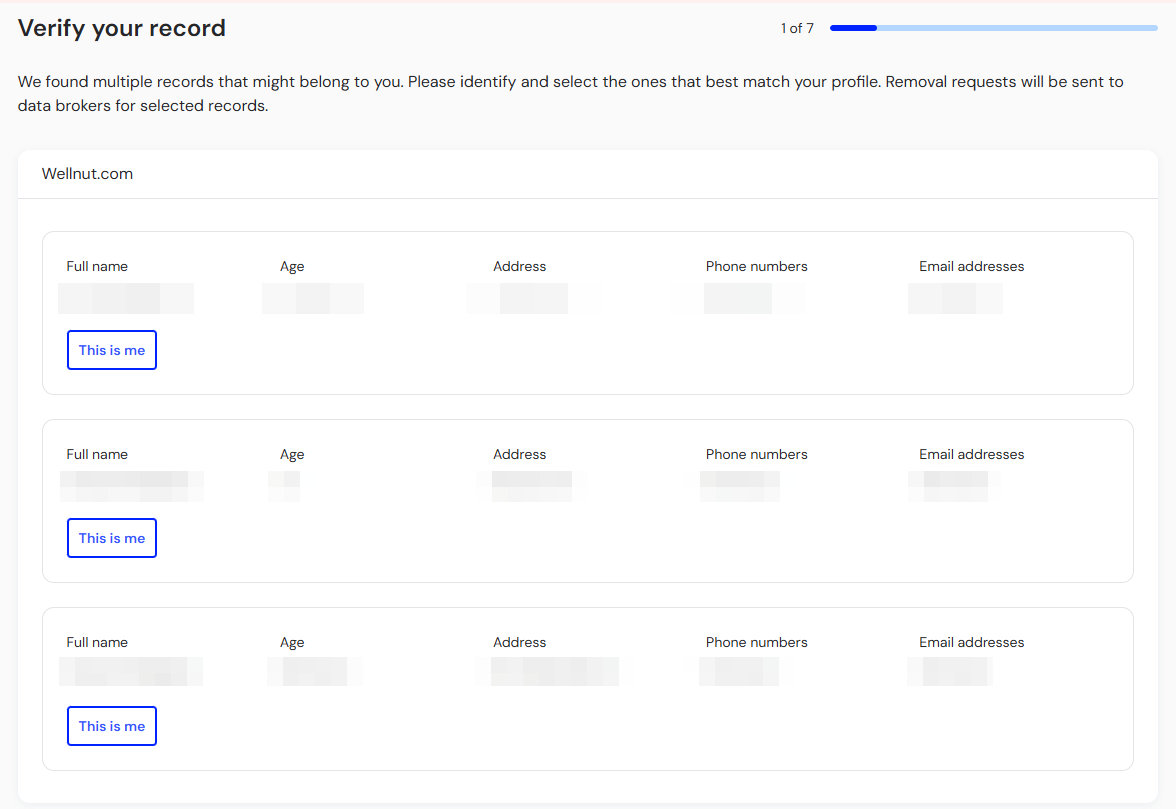The width and height of the screenshot is (1176, 809).
Task: Click the step progress bar at top
Action: point(993,28)
